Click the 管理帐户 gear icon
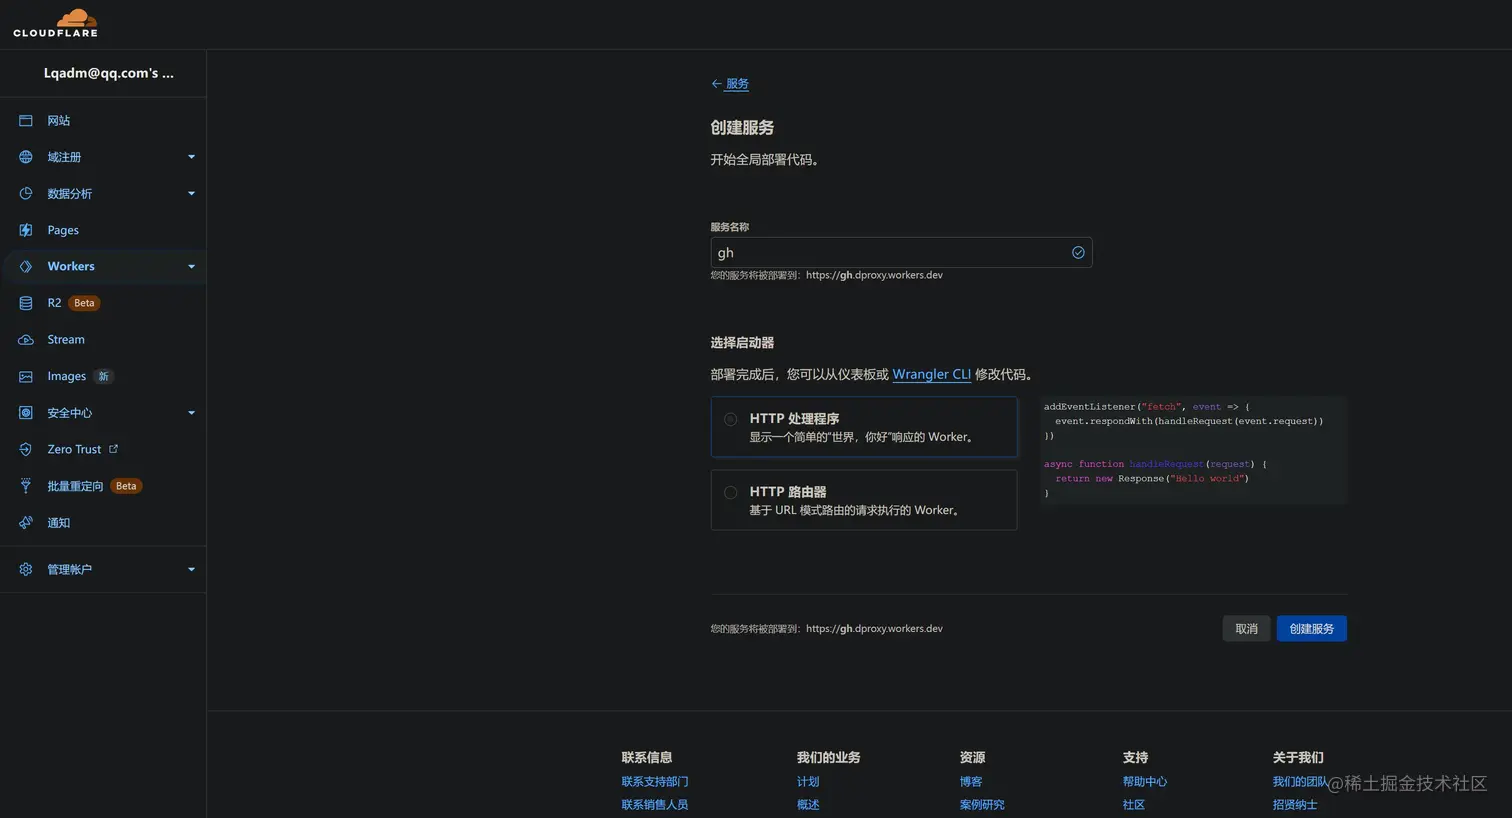 pyautogui.click(x=26, y=569)
